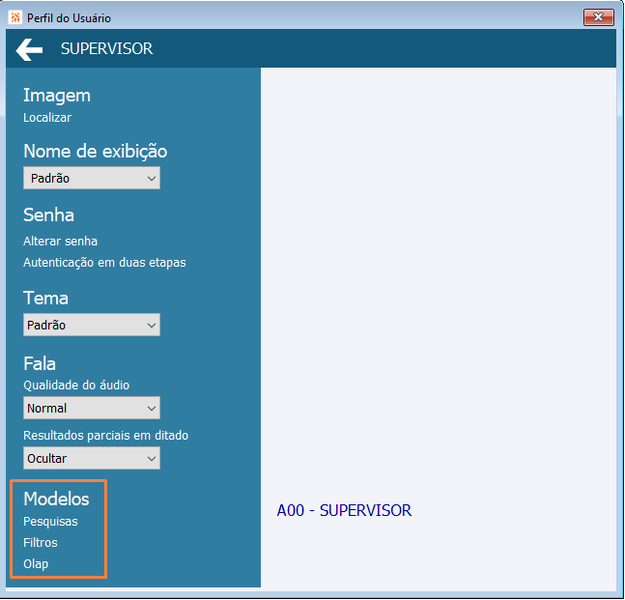The width and height of the screenshot is (625, 600).
Task: Open Qualidade do áudio dropdown
Action: pos(92,408)
